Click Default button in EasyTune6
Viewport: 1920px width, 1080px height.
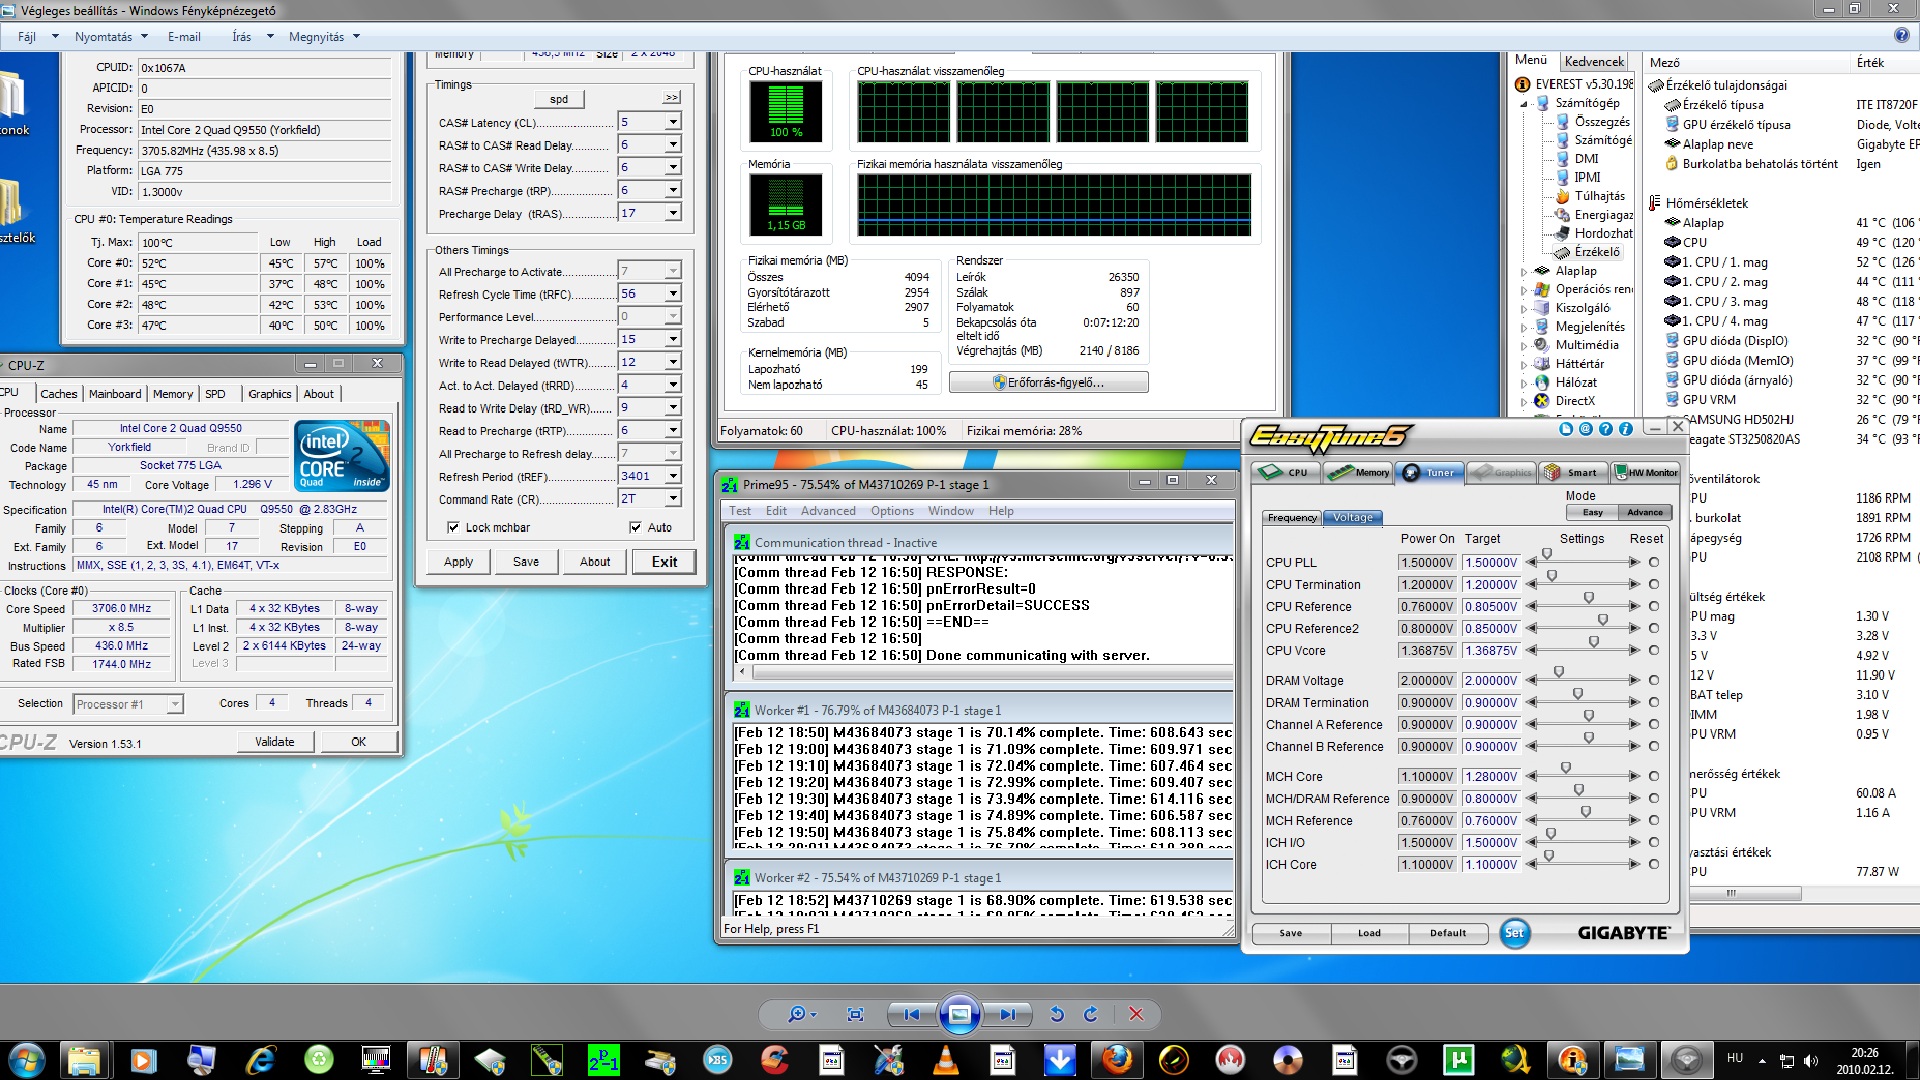1447,933
